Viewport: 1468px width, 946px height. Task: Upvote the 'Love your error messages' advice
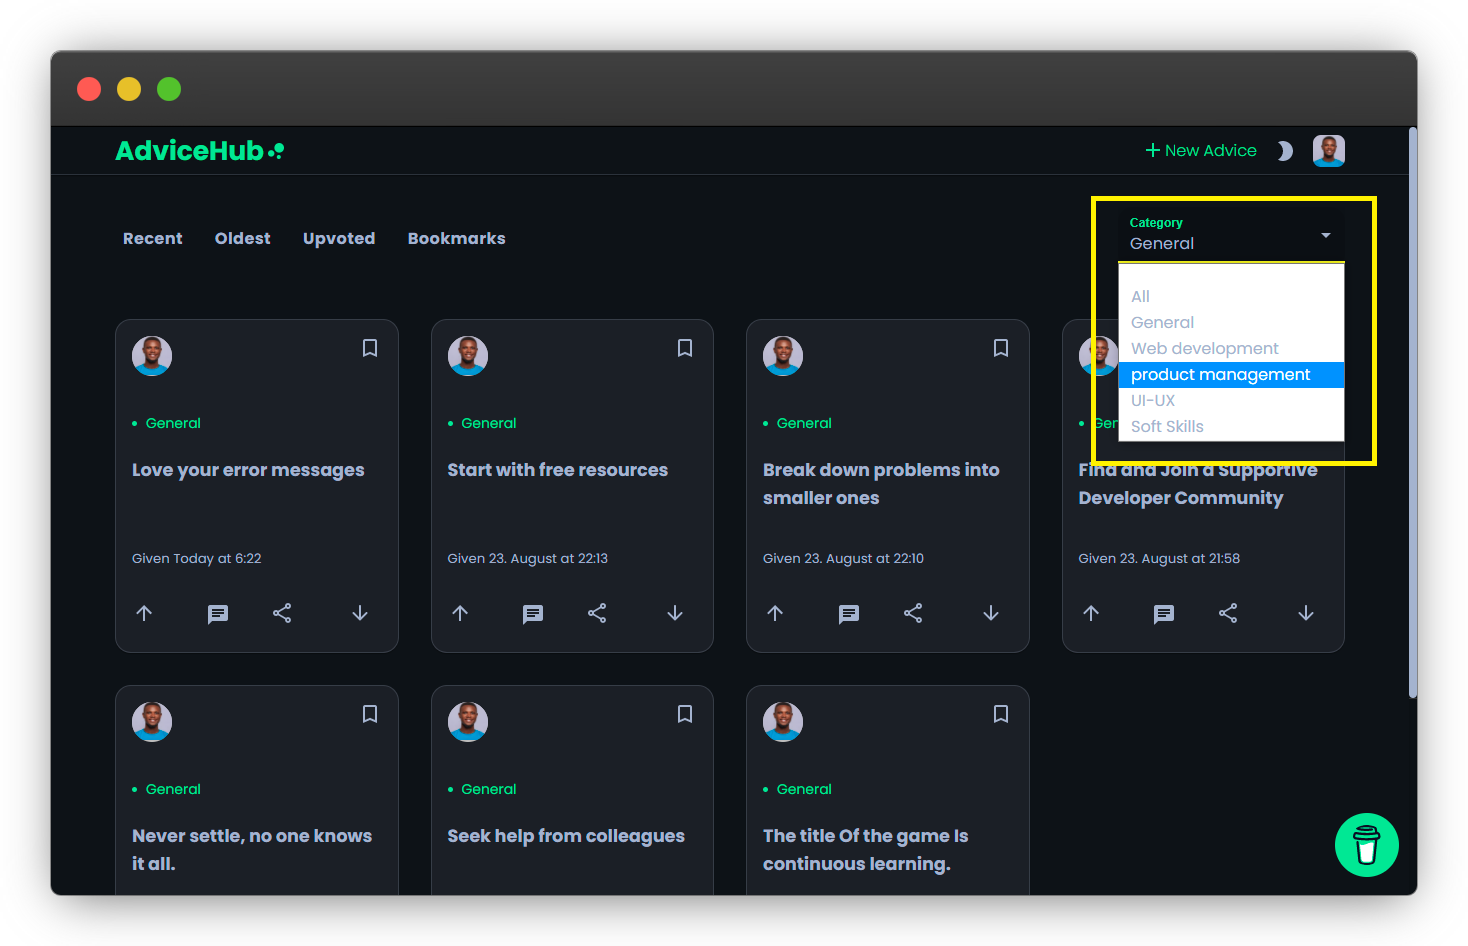pos(144,613)
